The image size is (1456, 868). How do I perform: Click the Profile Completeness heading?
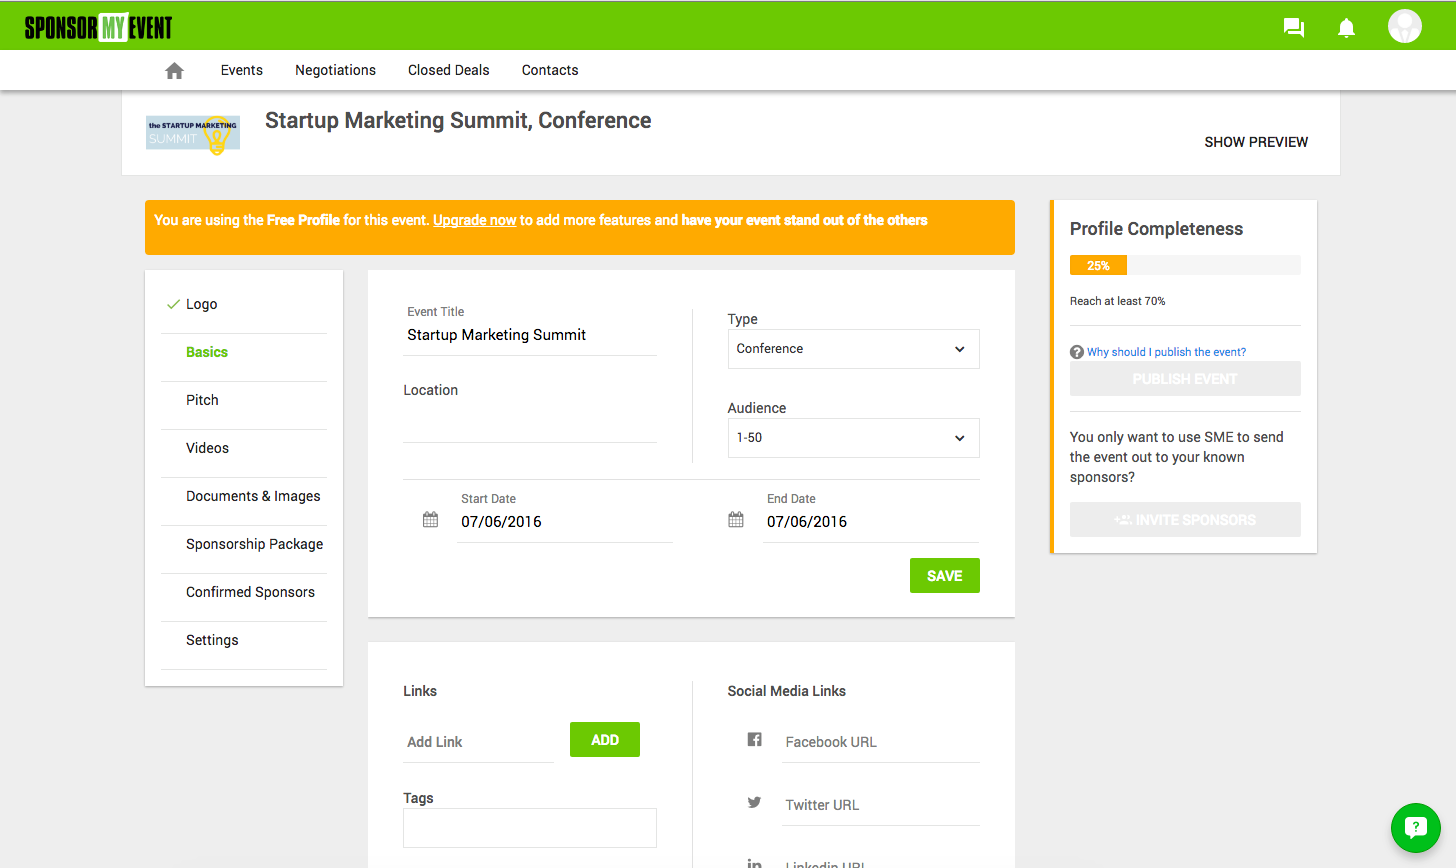[x=1156, y=229]
